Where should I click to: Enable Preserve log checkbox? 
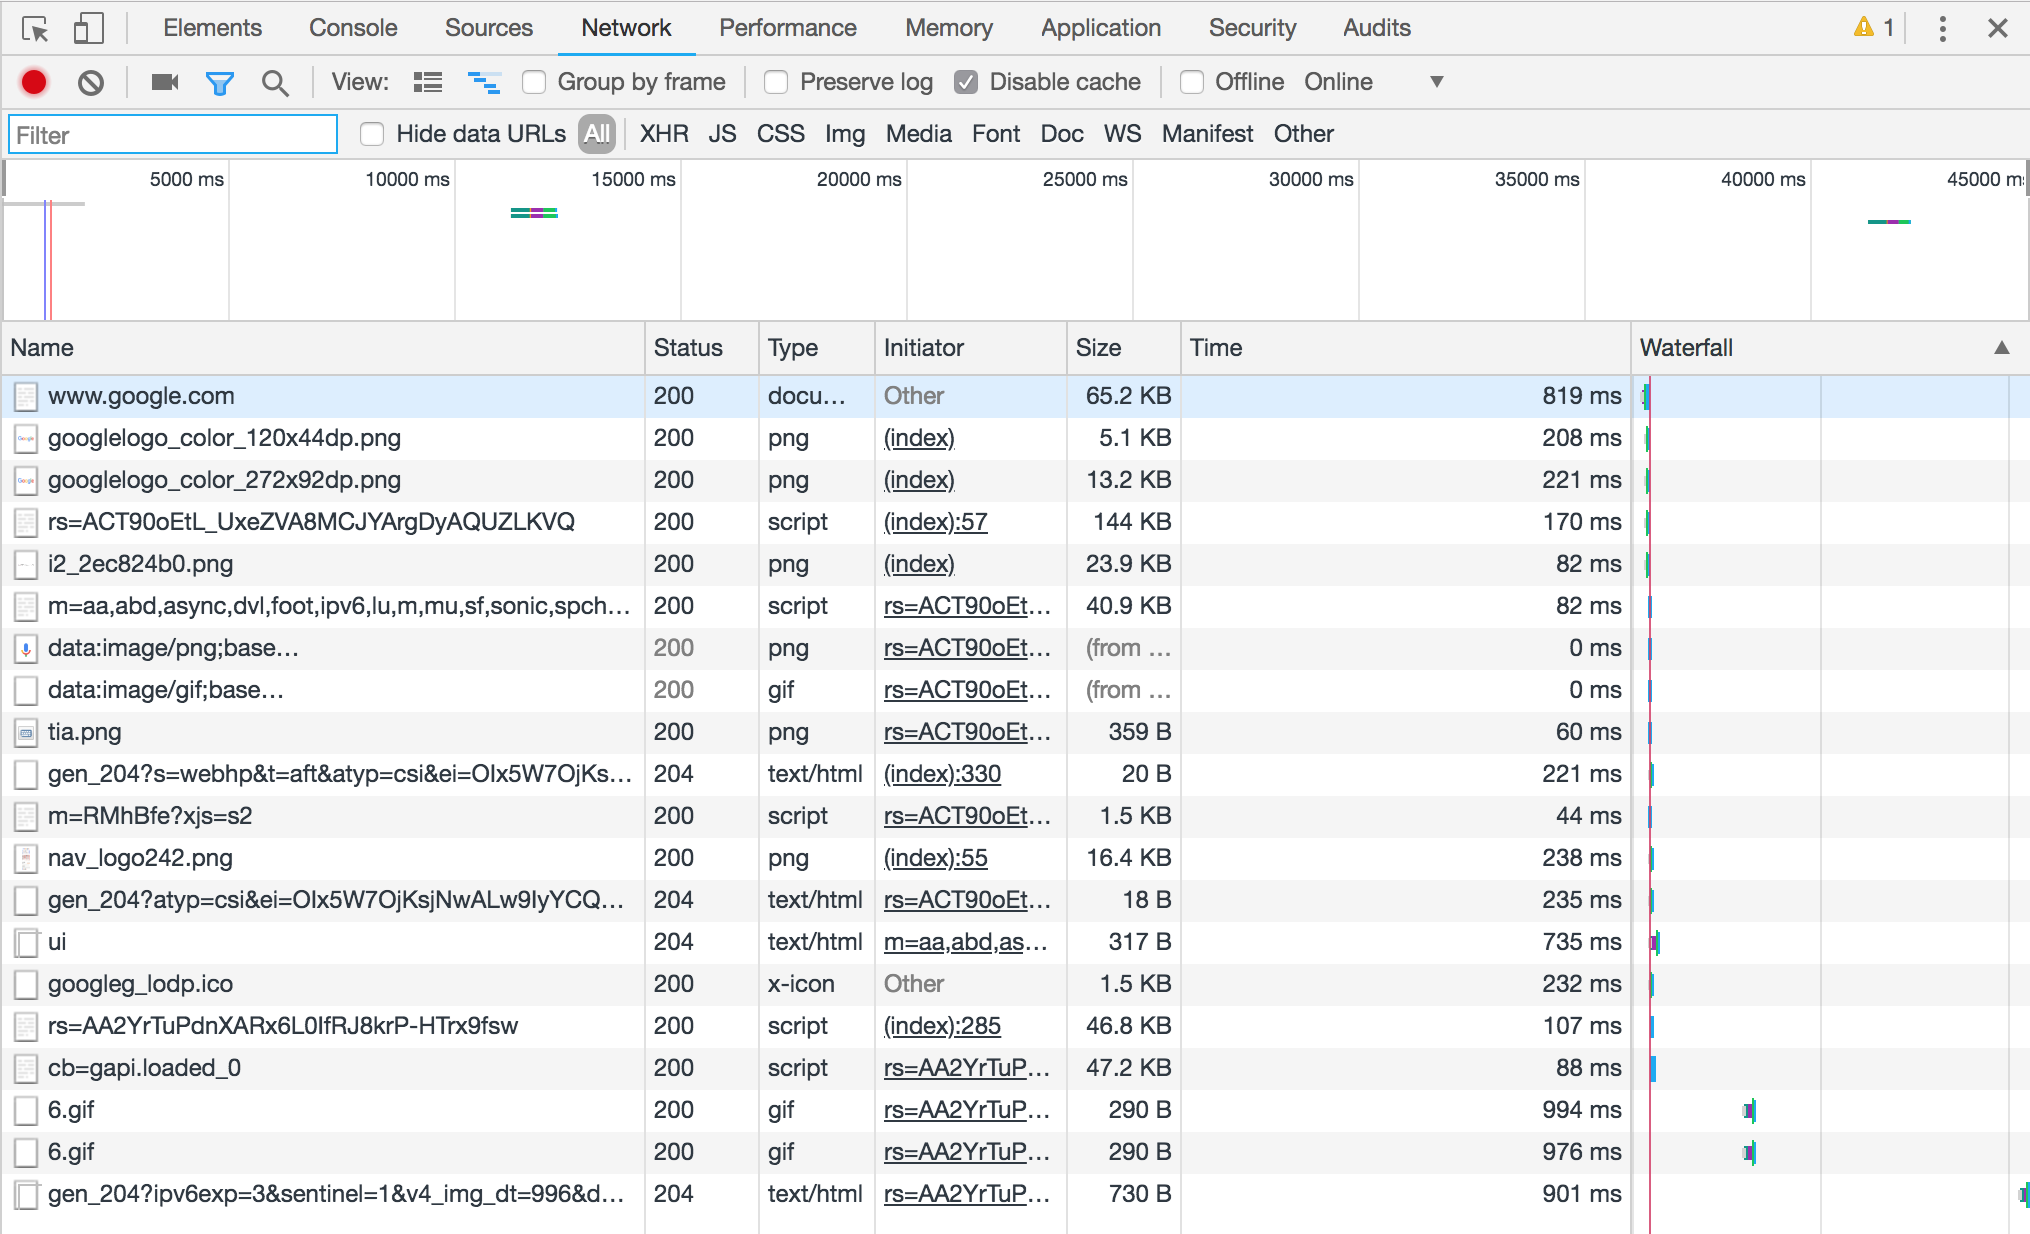(776, 82)
